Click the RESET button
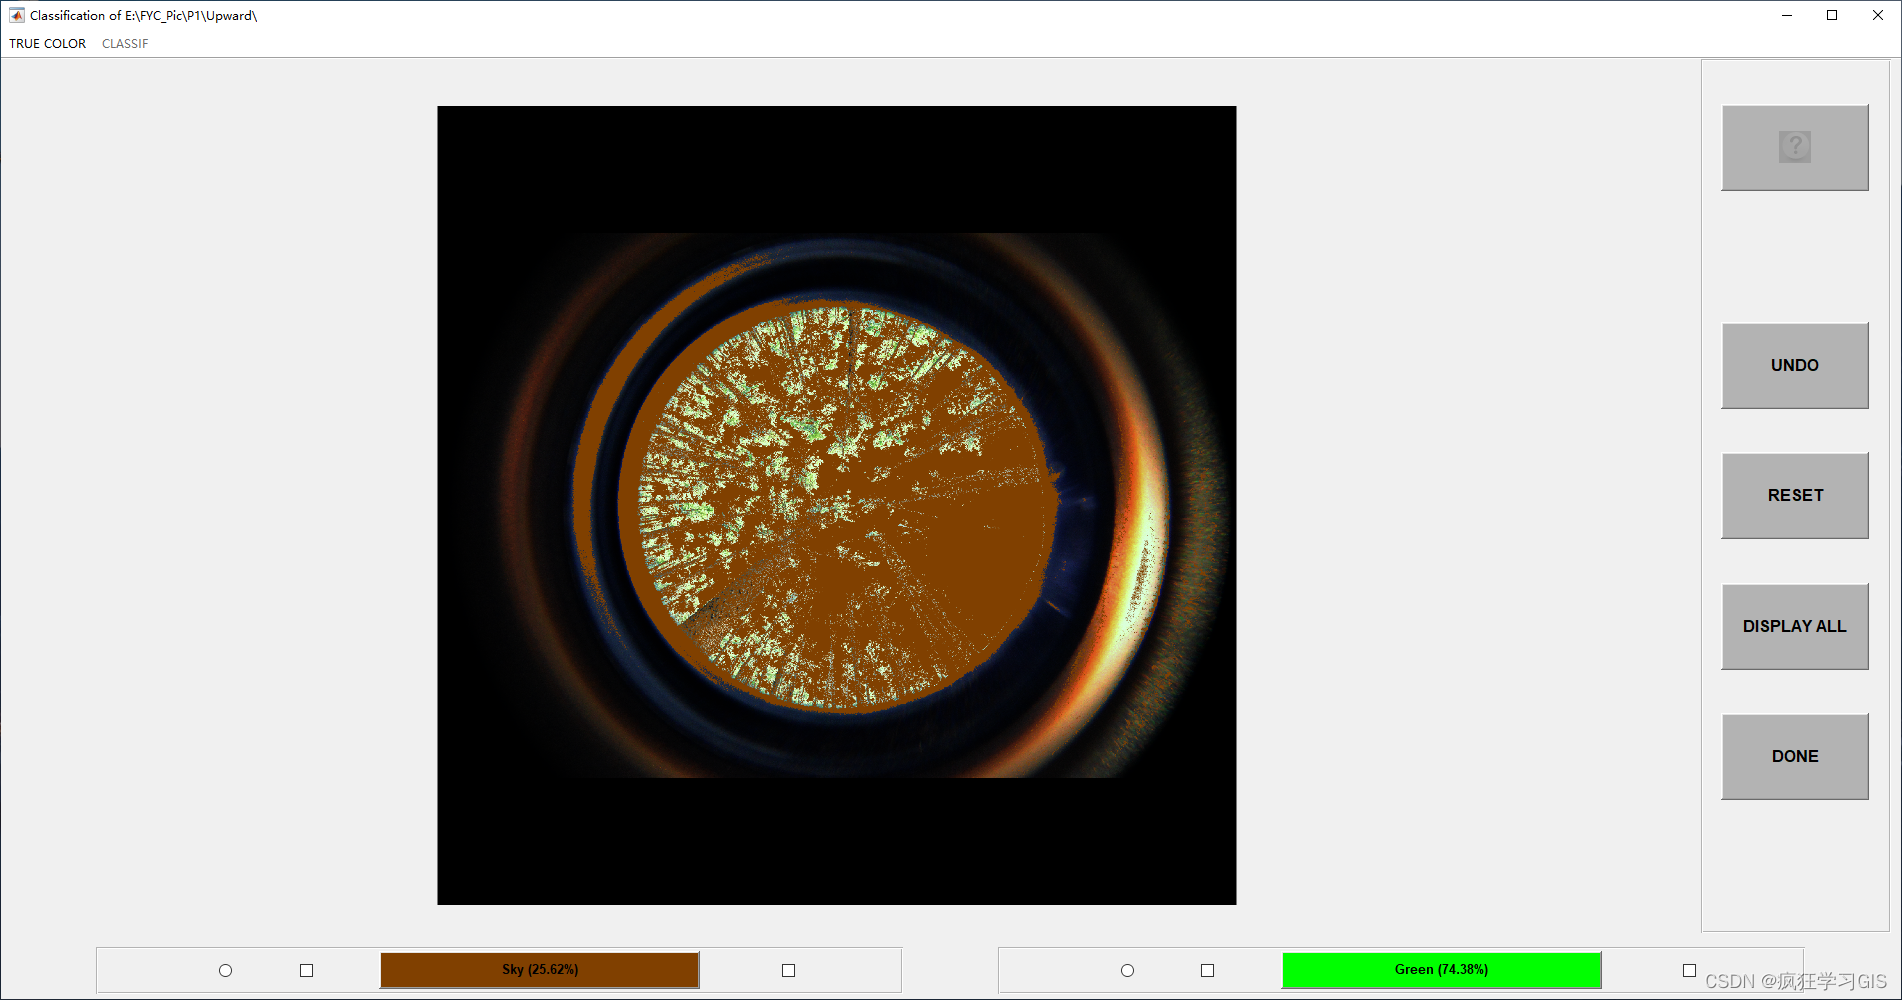This screenshot has height=1000, width=1902. [1794, 495]
